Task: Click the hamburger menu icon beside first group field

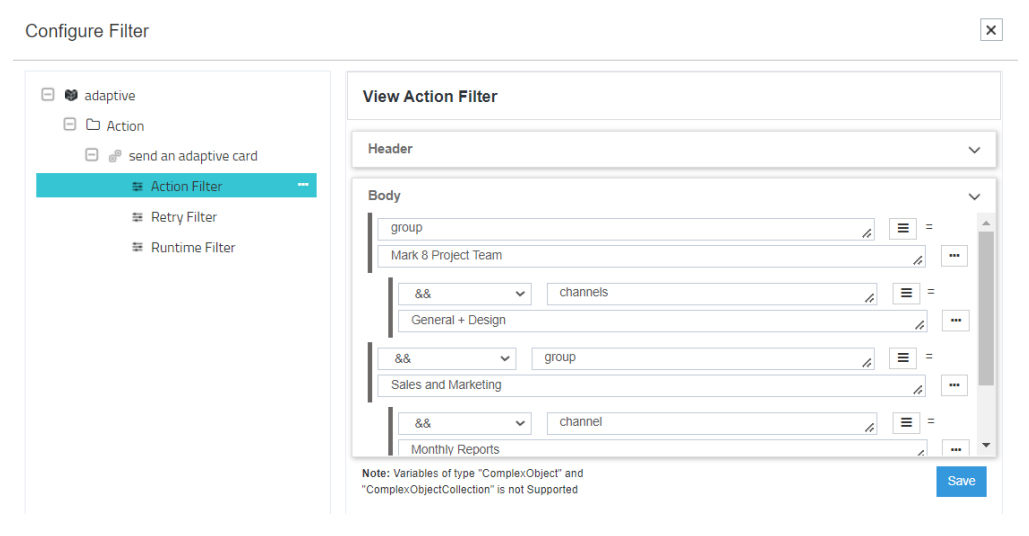Action: [902, 229]
